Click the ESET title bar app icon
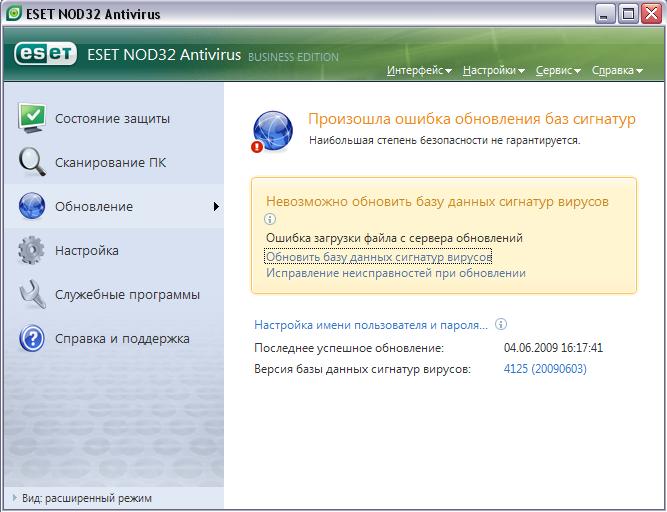Screen dimensions: 667x512 click(x=14, y=14)
